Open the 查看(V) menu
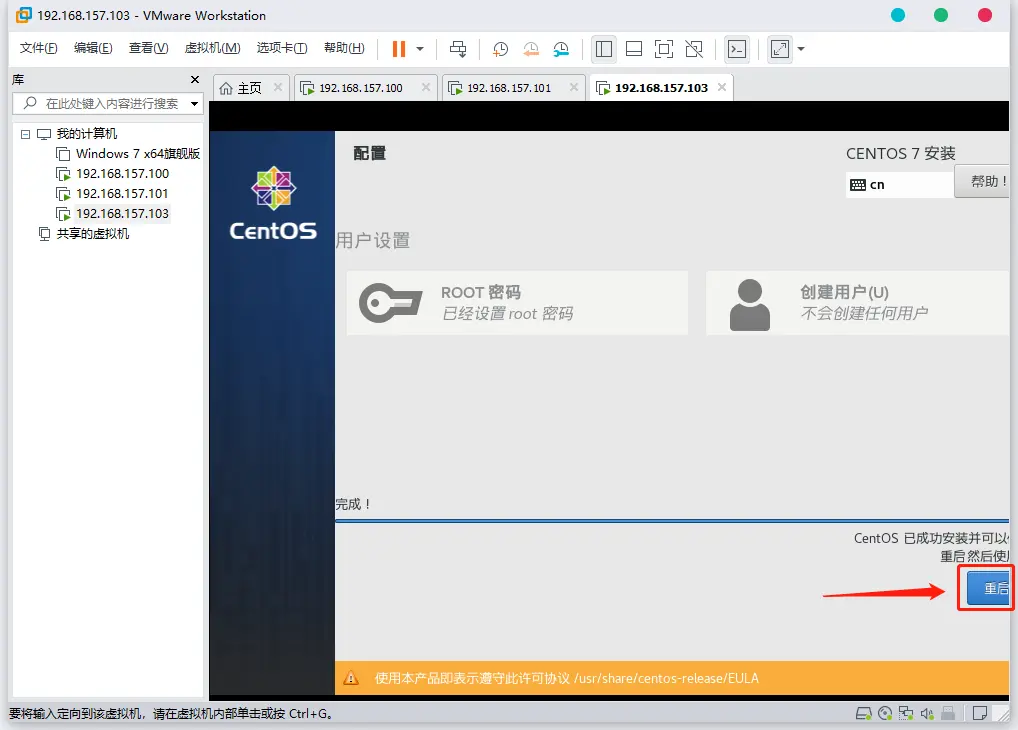The height and width of the screenshot is (730, 1018). (148, 48)
